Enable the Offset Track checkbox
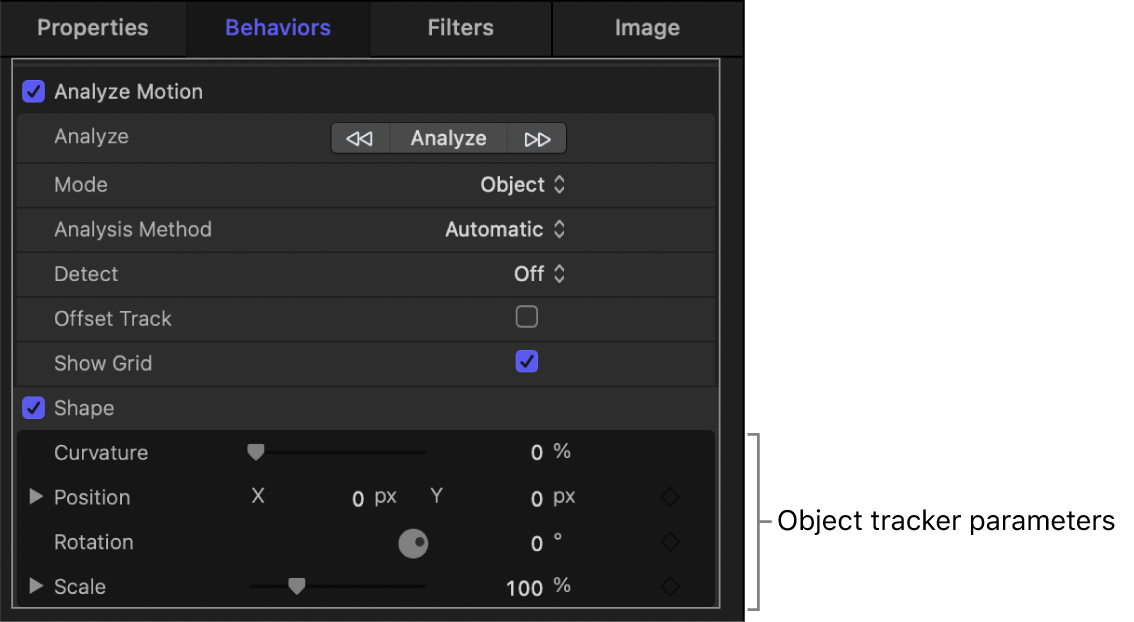 [527, 316]
